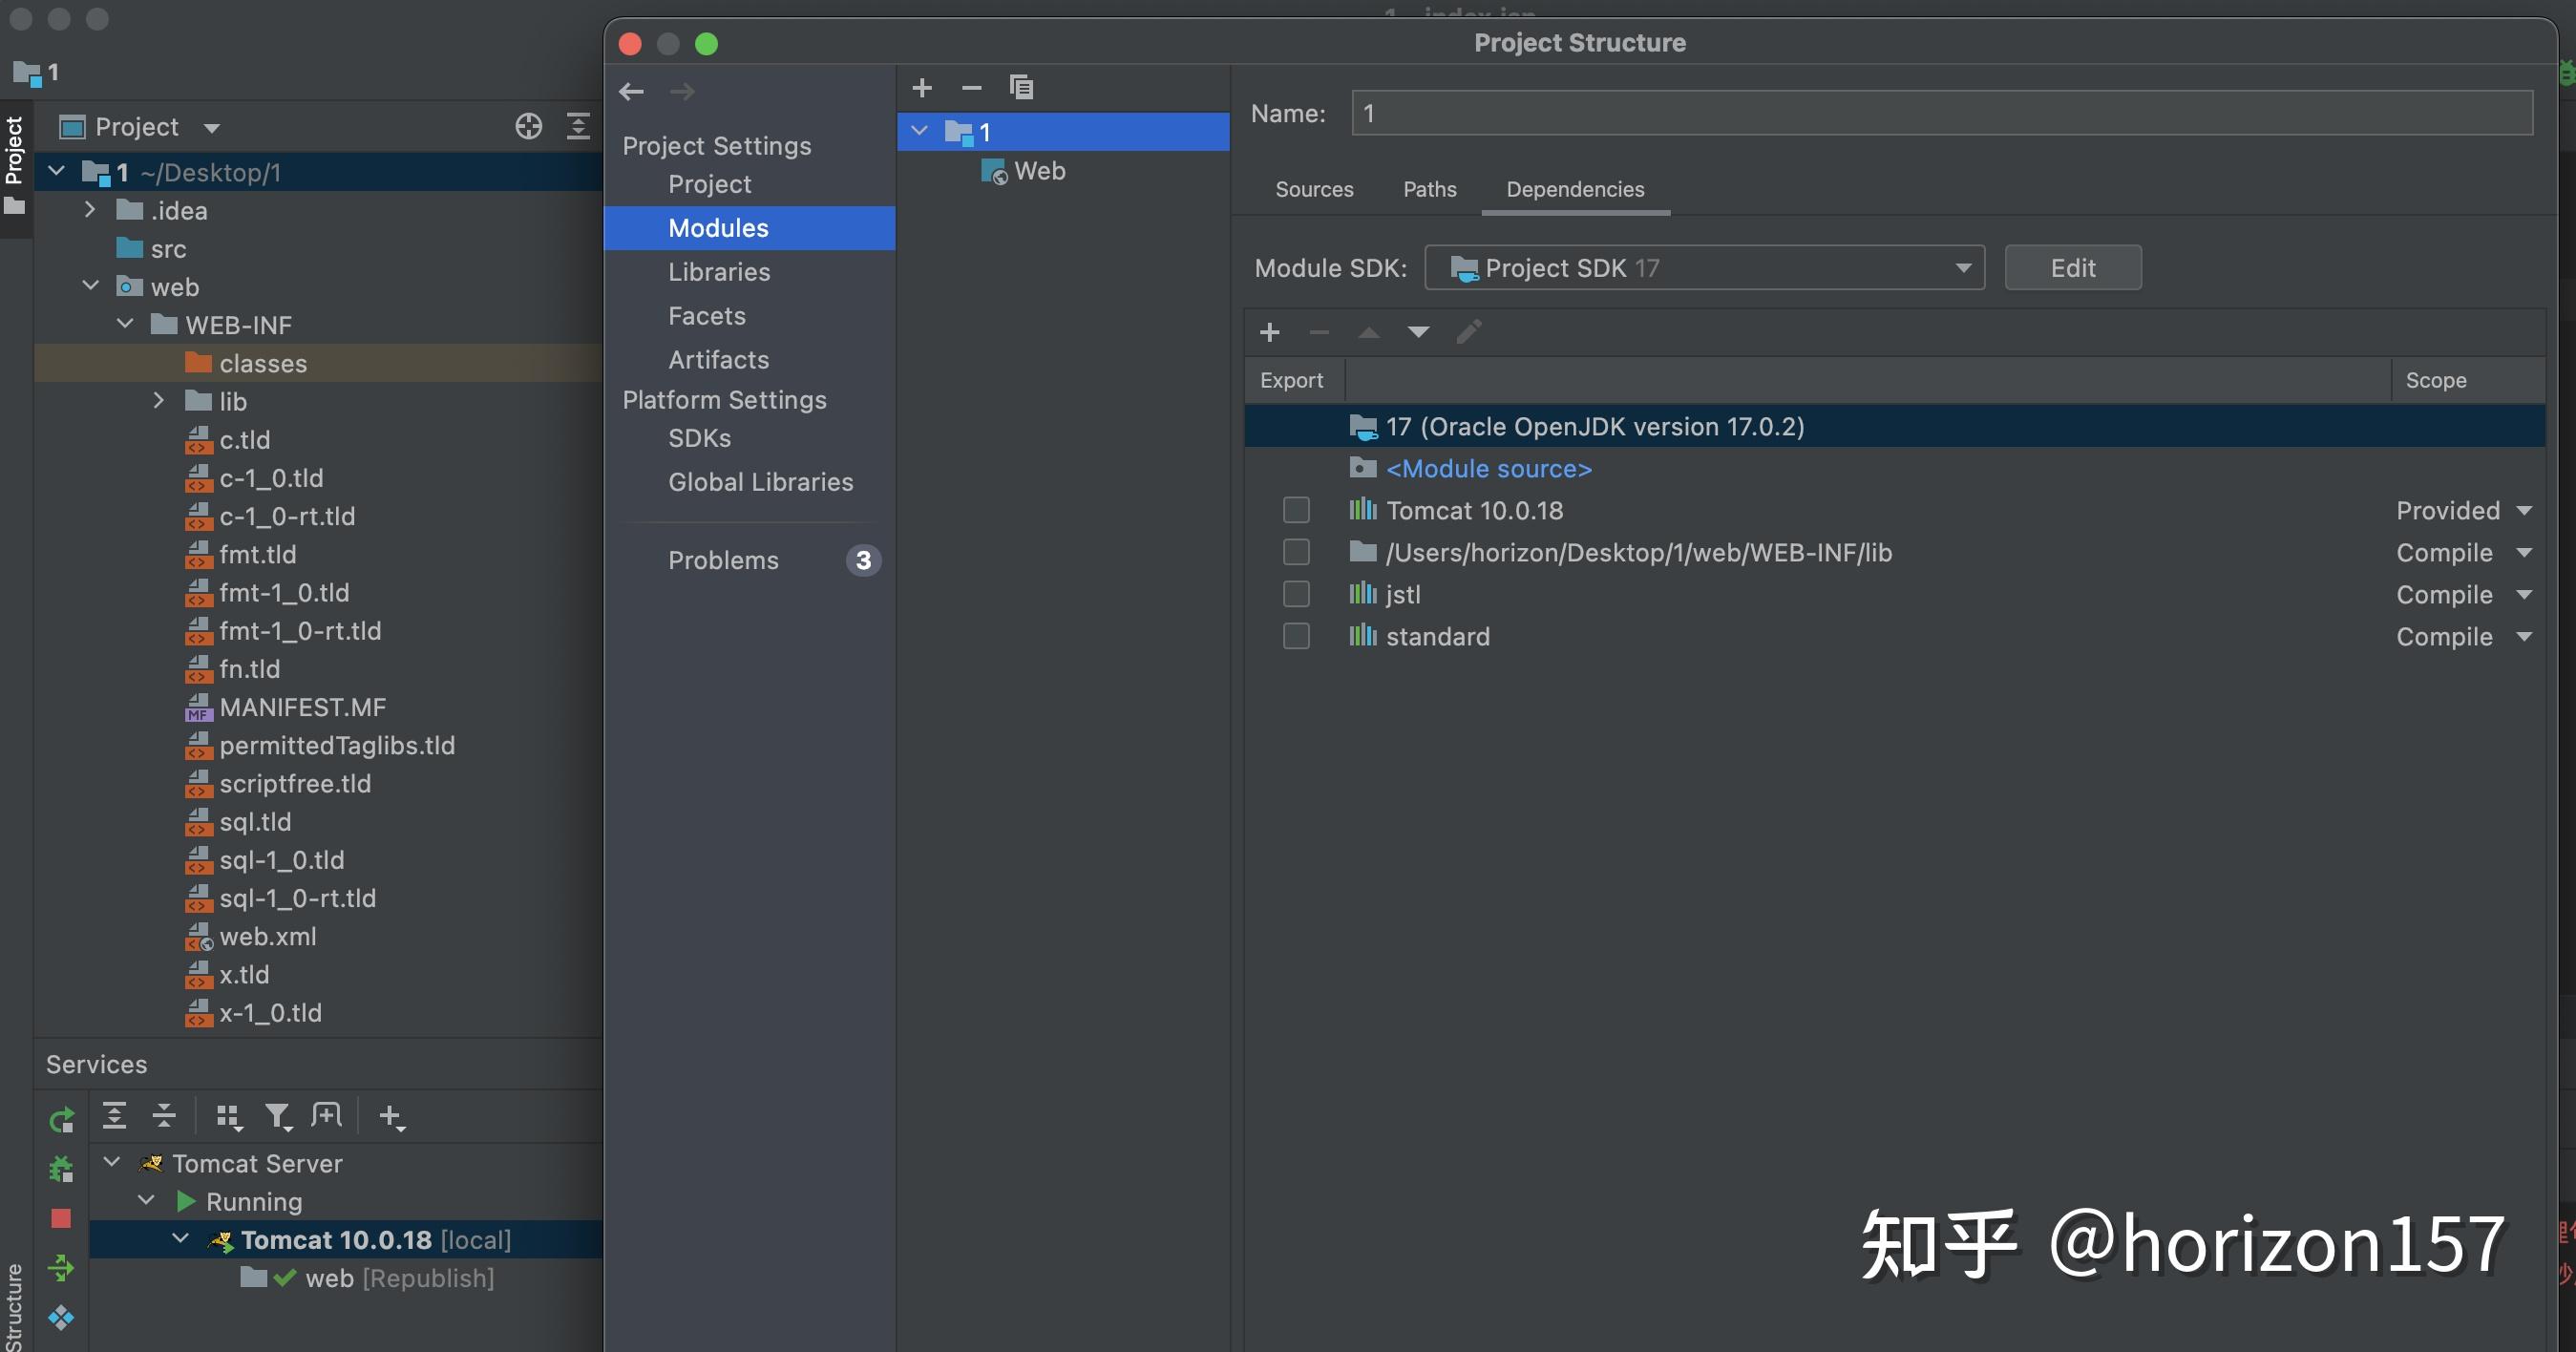Click the back navigation arrow
Screen dimensions: 2576x1352
[x=631, y=91]
